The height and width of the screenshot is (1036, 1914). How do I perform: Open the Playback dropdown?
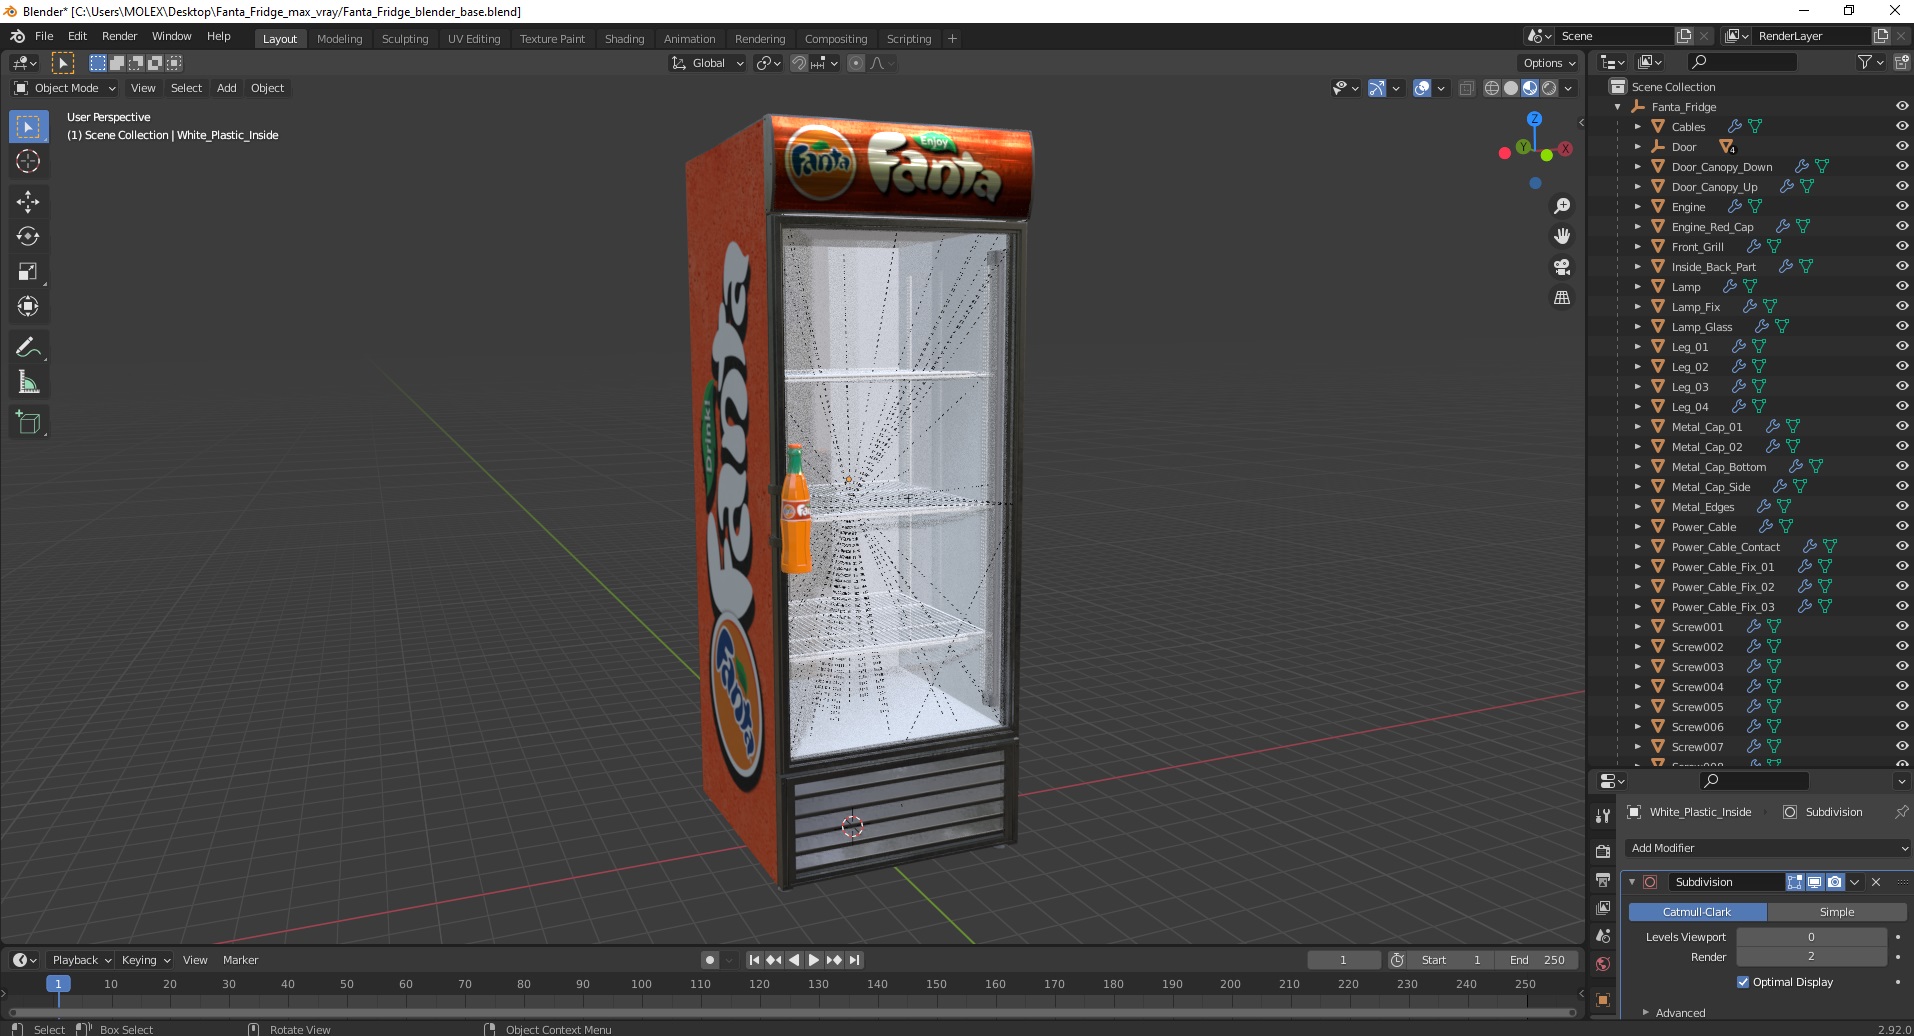(x=80, y=960)
